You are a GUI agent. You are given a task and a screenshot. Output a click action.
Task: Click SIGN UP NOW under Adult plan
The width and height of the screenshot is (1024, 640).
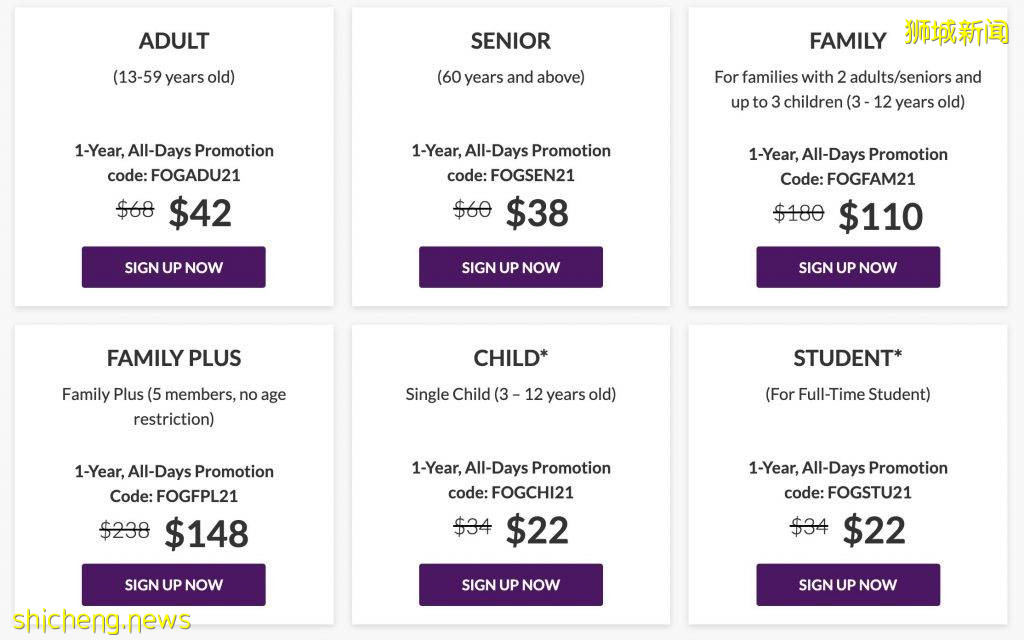[x=173, y=267]
